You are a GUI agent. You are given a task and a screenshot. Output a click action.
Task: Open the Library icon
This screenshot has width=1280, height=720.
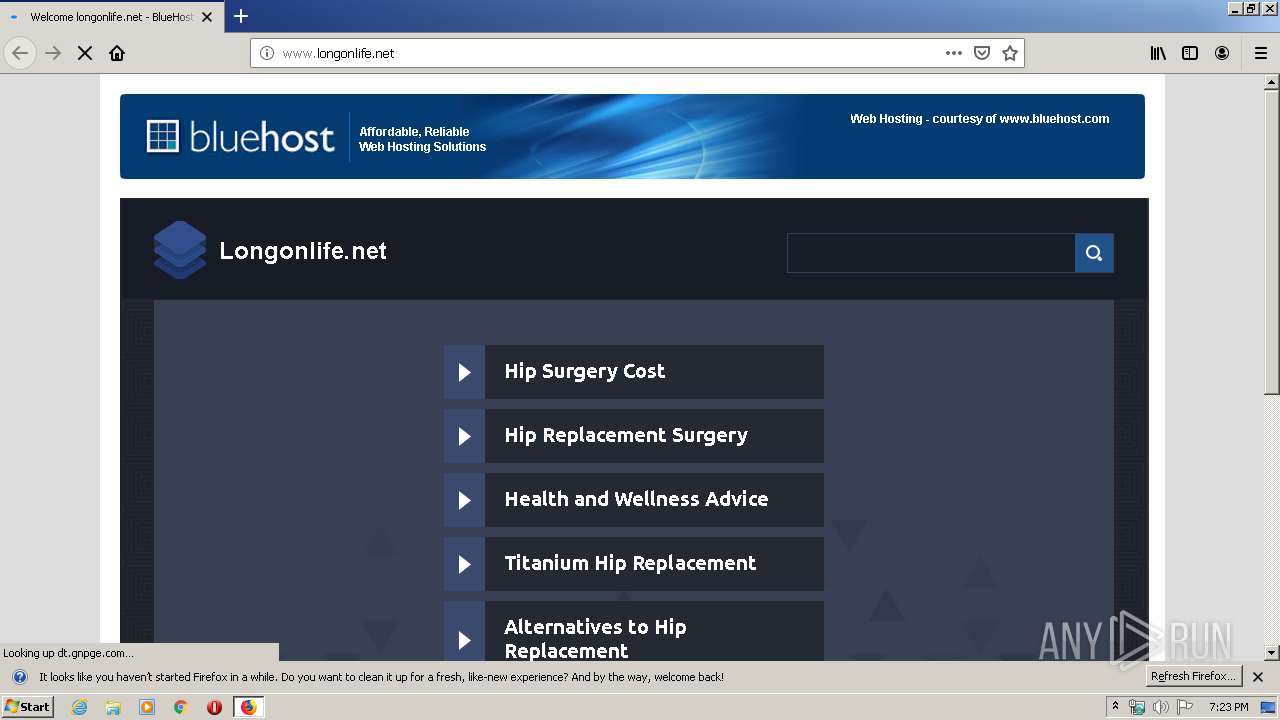coord(1158,53)
